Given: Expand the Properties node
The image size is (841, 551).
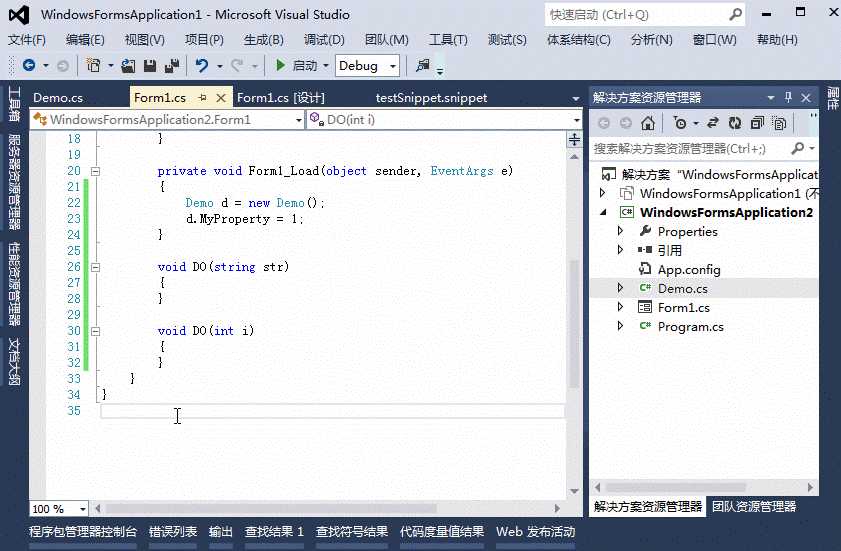Looking at the screenshot, I should point(621,231).
